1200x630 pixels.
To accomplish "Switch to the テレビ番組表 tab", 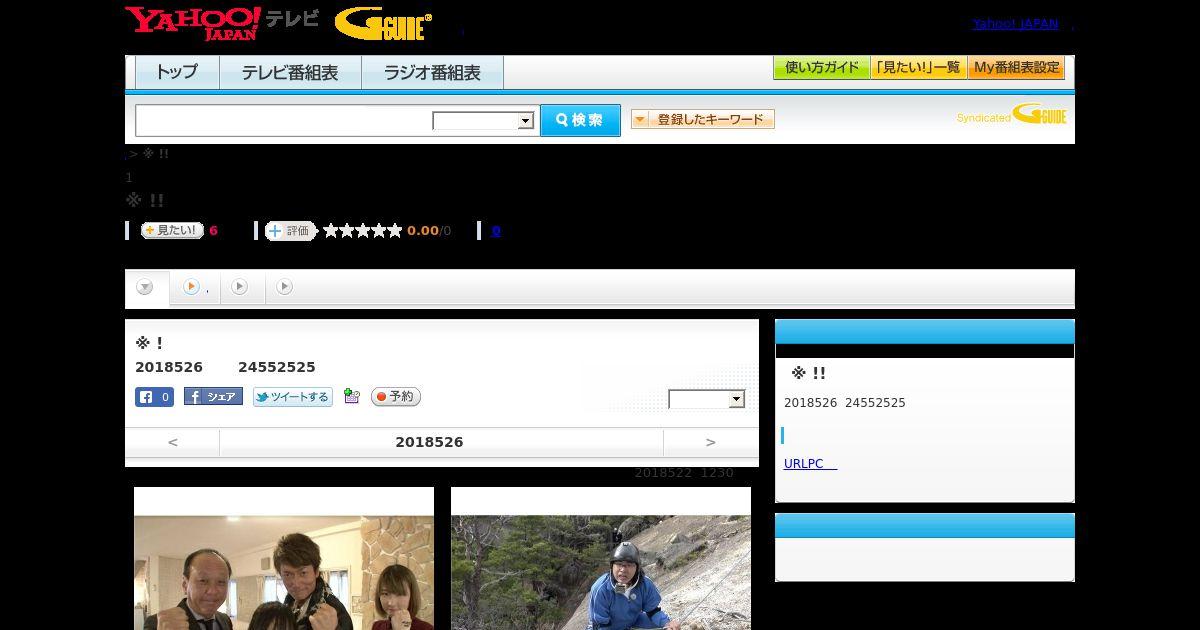I will click(290, 73).
